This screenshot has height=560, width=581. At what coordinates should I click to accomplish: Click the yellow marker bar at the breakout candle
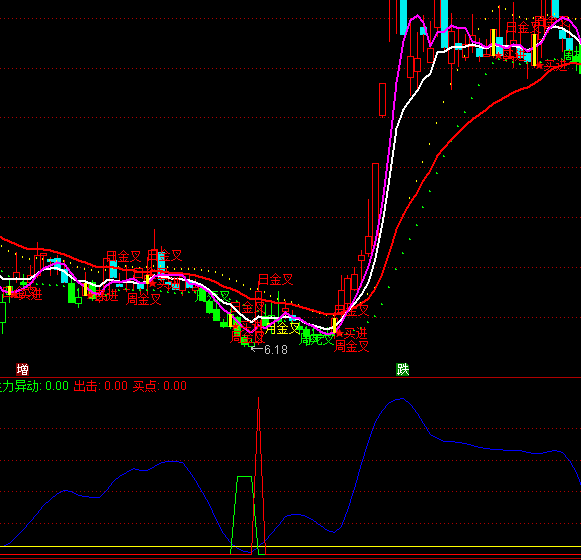point(334,325)
